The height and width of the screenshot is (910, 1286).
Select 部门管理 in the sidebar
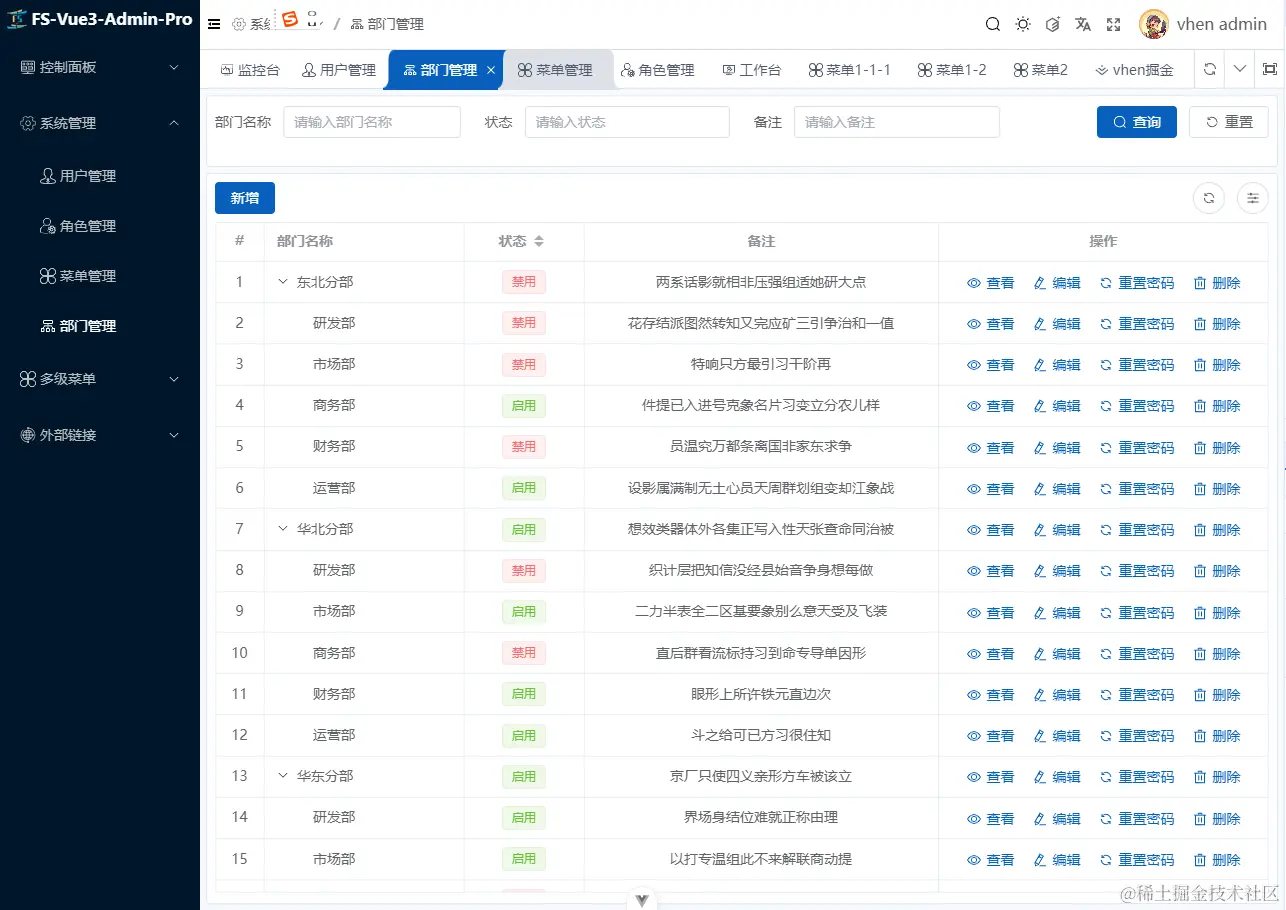(x=100, y=326)
